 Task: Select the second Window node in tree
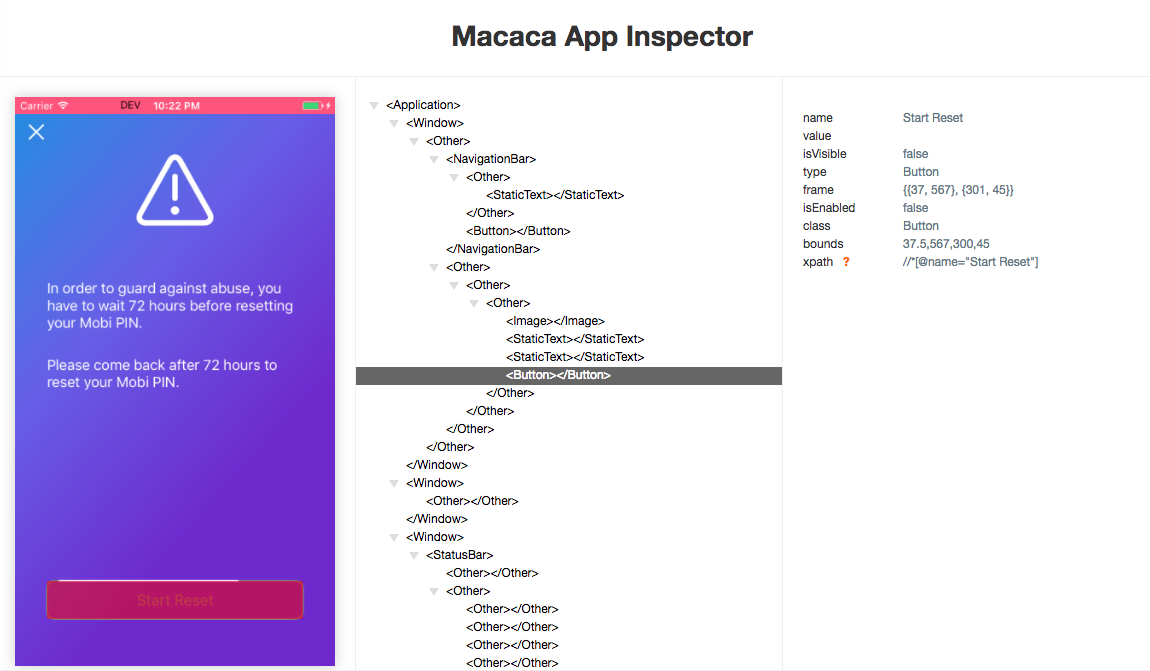434,483
